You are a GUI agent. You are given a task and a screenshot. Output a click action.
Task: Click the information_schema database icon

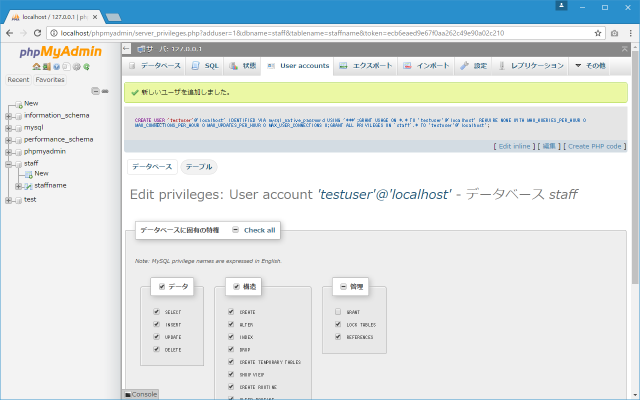pos(18,116)
